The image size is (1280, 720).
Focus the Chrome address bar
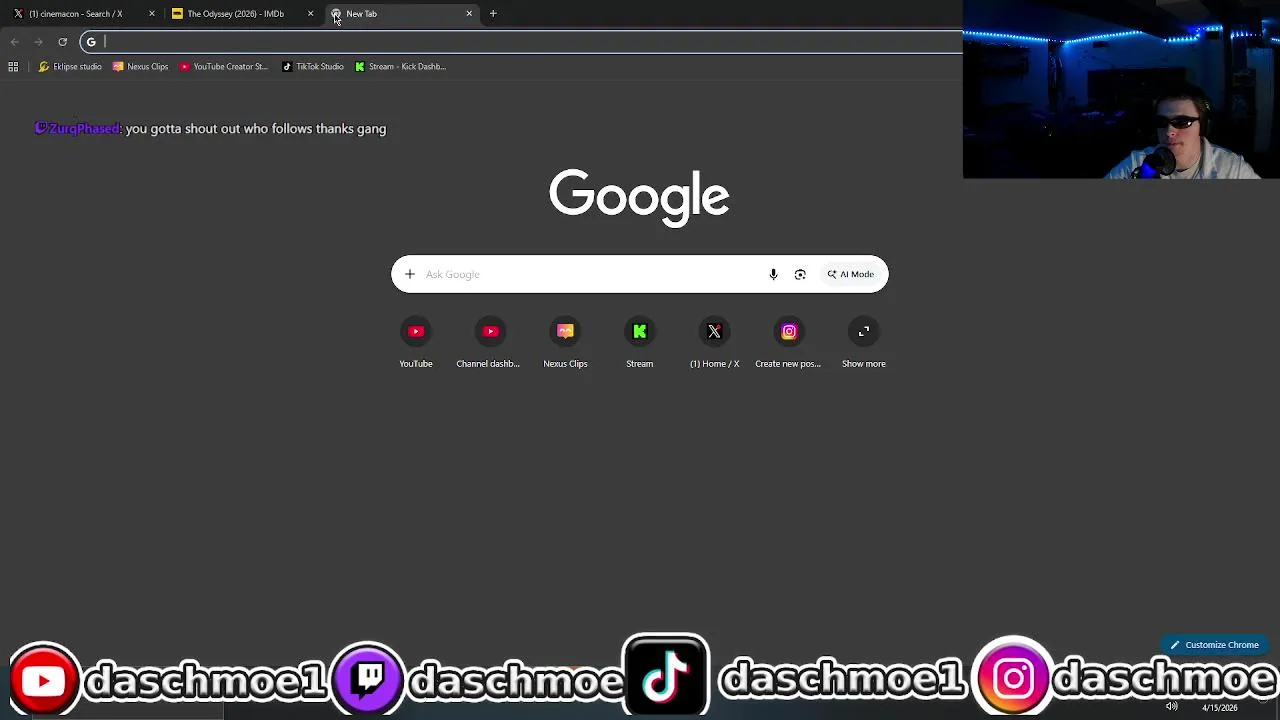click(520, 42)
